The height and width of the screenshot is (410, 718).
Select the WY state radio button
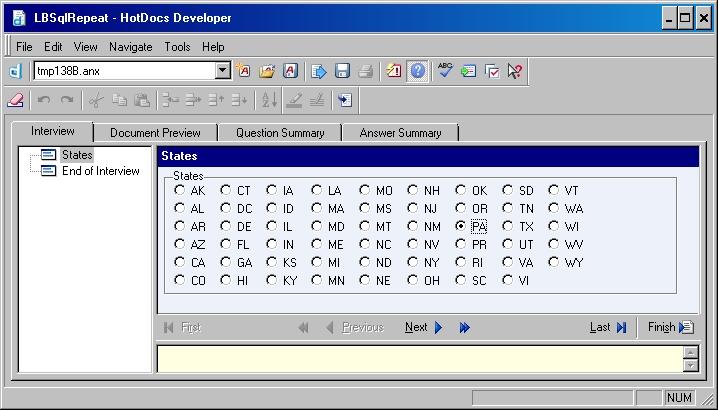point(554,262)
